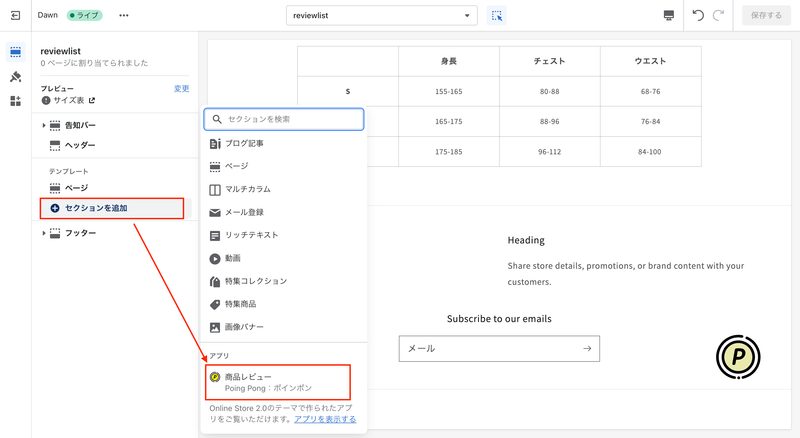Image resolution: width=800 pixels, height=438 pixels.
Task: Click the フッター section icon
Action: pyautogui.click(x=55, y=233)
